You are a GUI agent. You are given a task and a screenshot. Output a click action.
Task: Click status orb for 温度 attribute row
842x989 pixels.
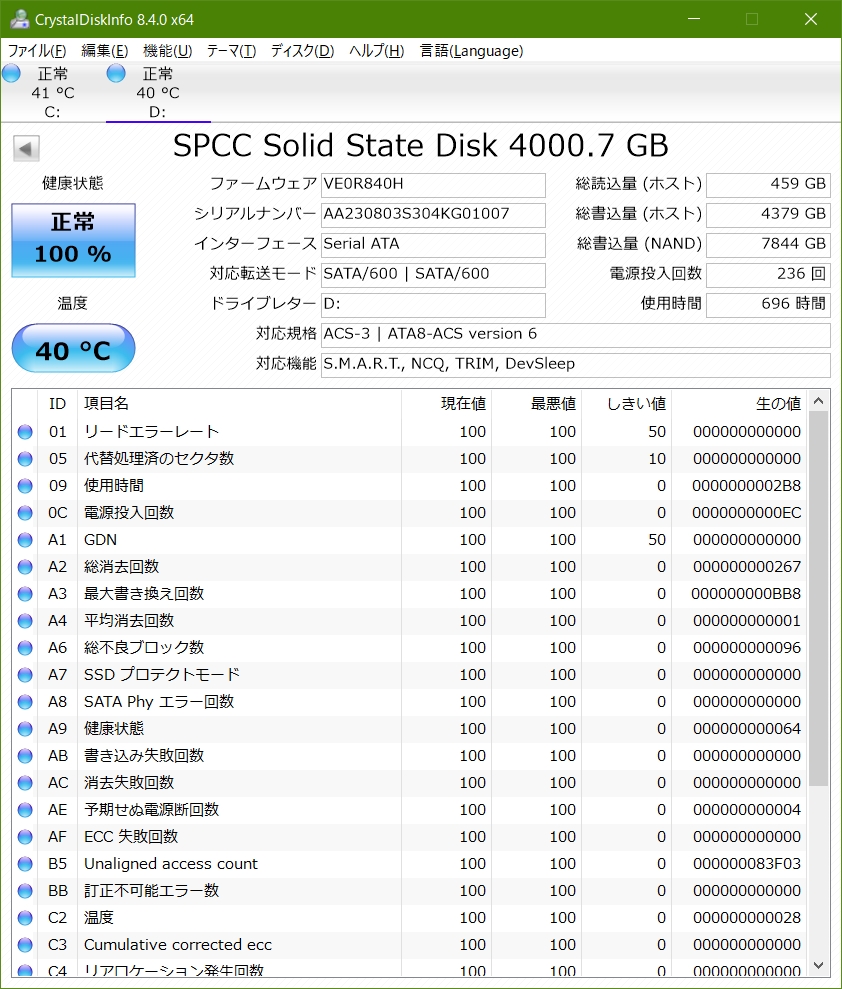pos(25,918)
